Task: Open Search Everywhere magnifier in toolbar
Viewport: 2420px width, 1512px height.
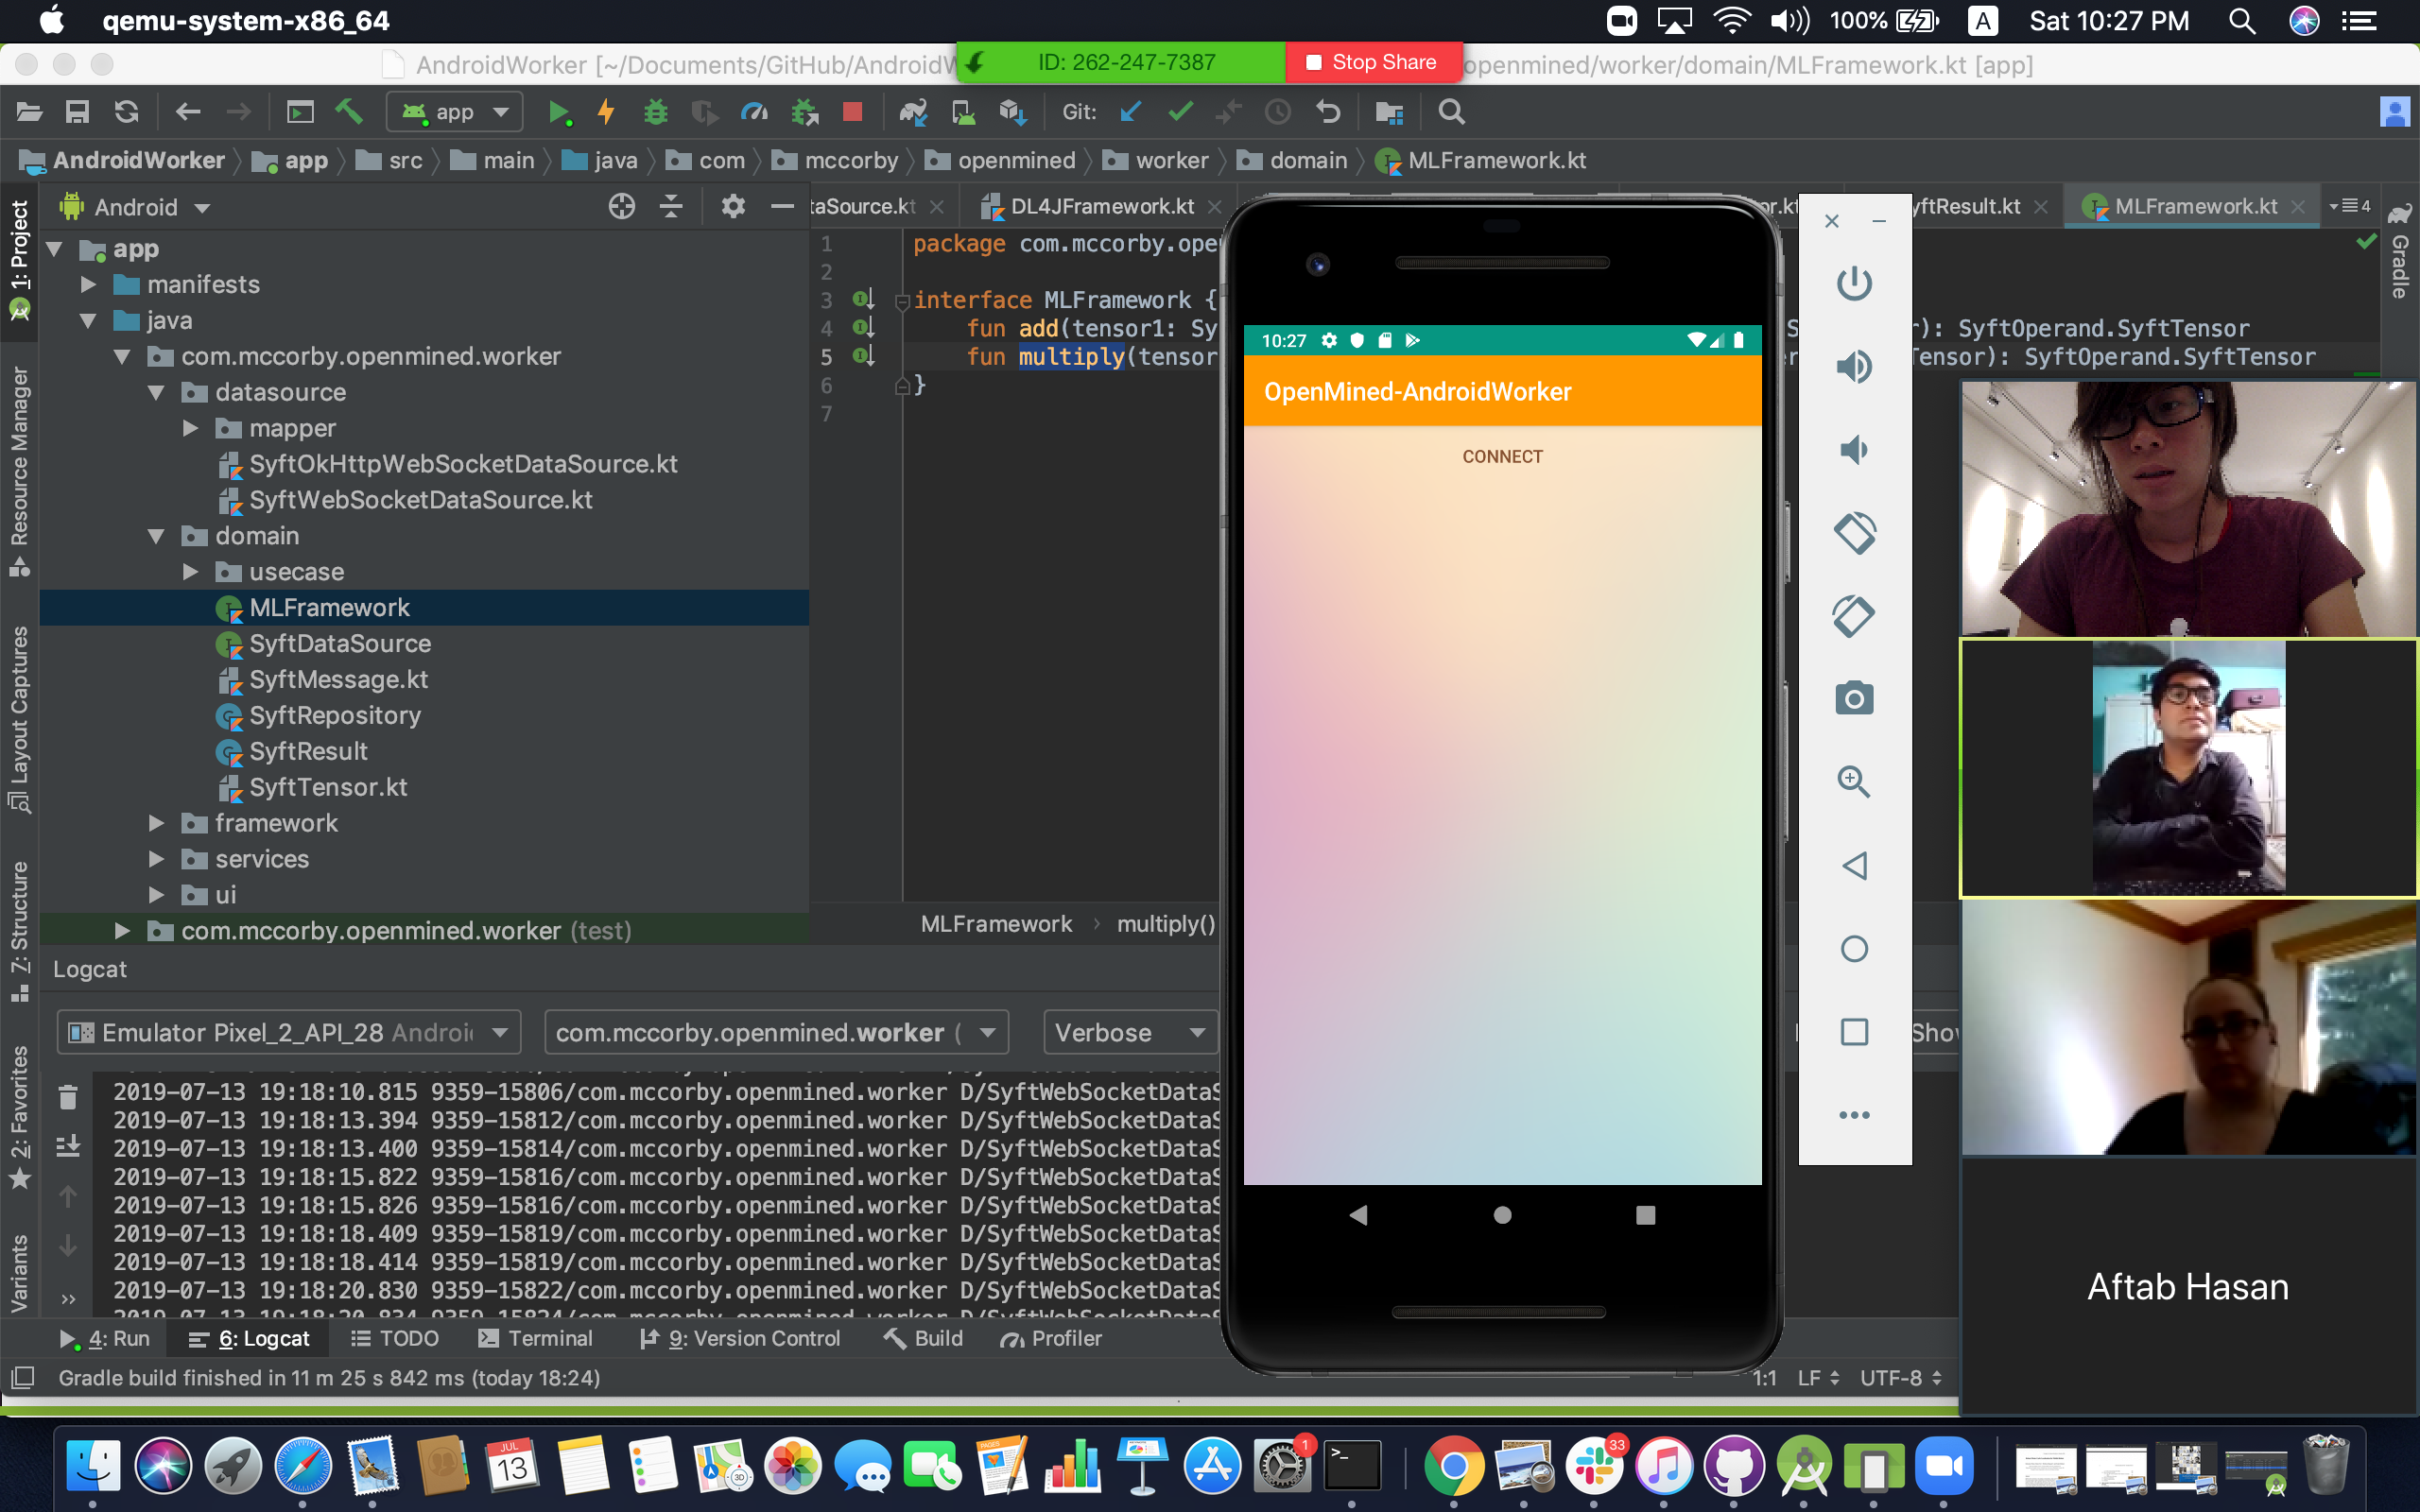Action: click(x=1451, y=112)
